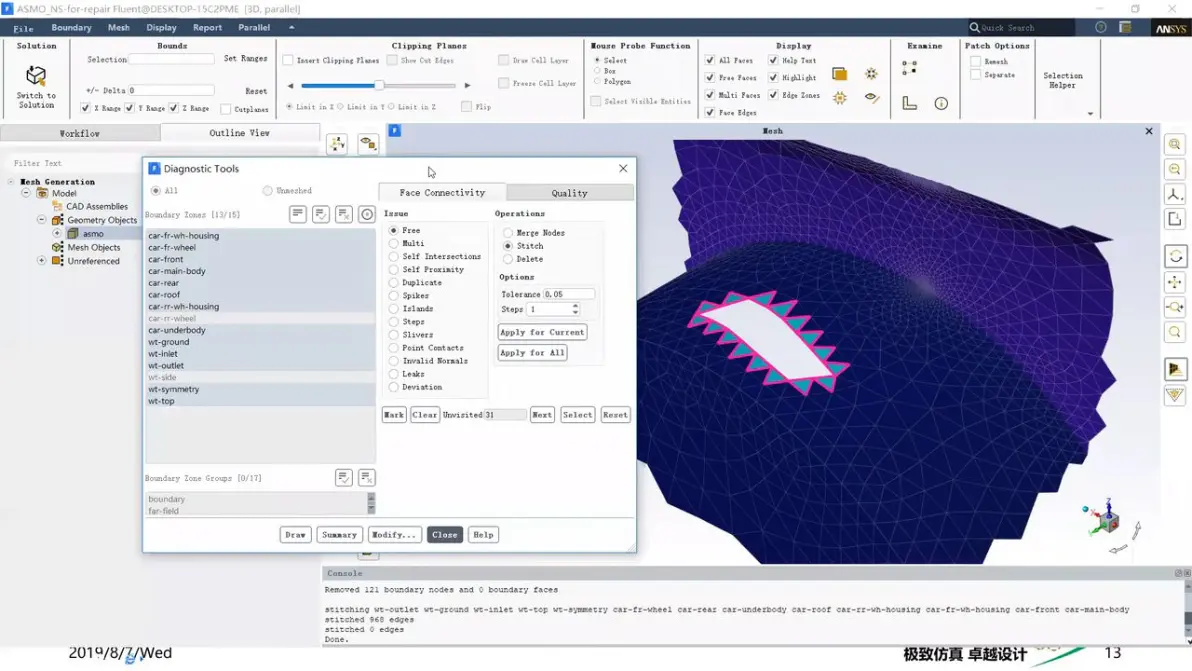Enable Insert Clipping Planes checkbox
The height and width of the screenshot is (671, 1192).
point(288,60)
